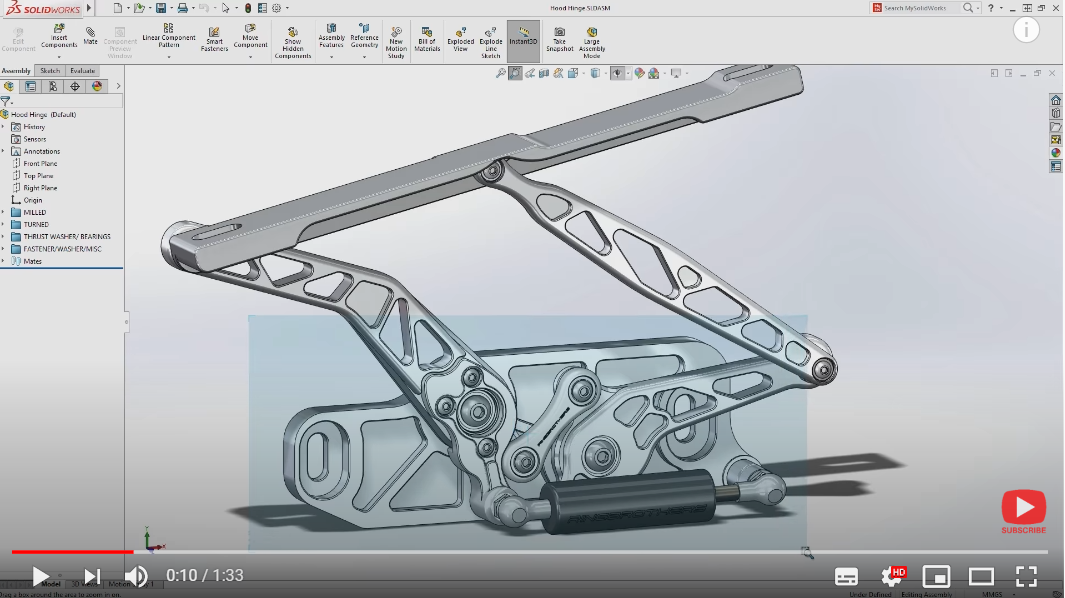1065x598 pixels.
Task: Toggle Zoom to Area tool
Action: click(515, 73)
